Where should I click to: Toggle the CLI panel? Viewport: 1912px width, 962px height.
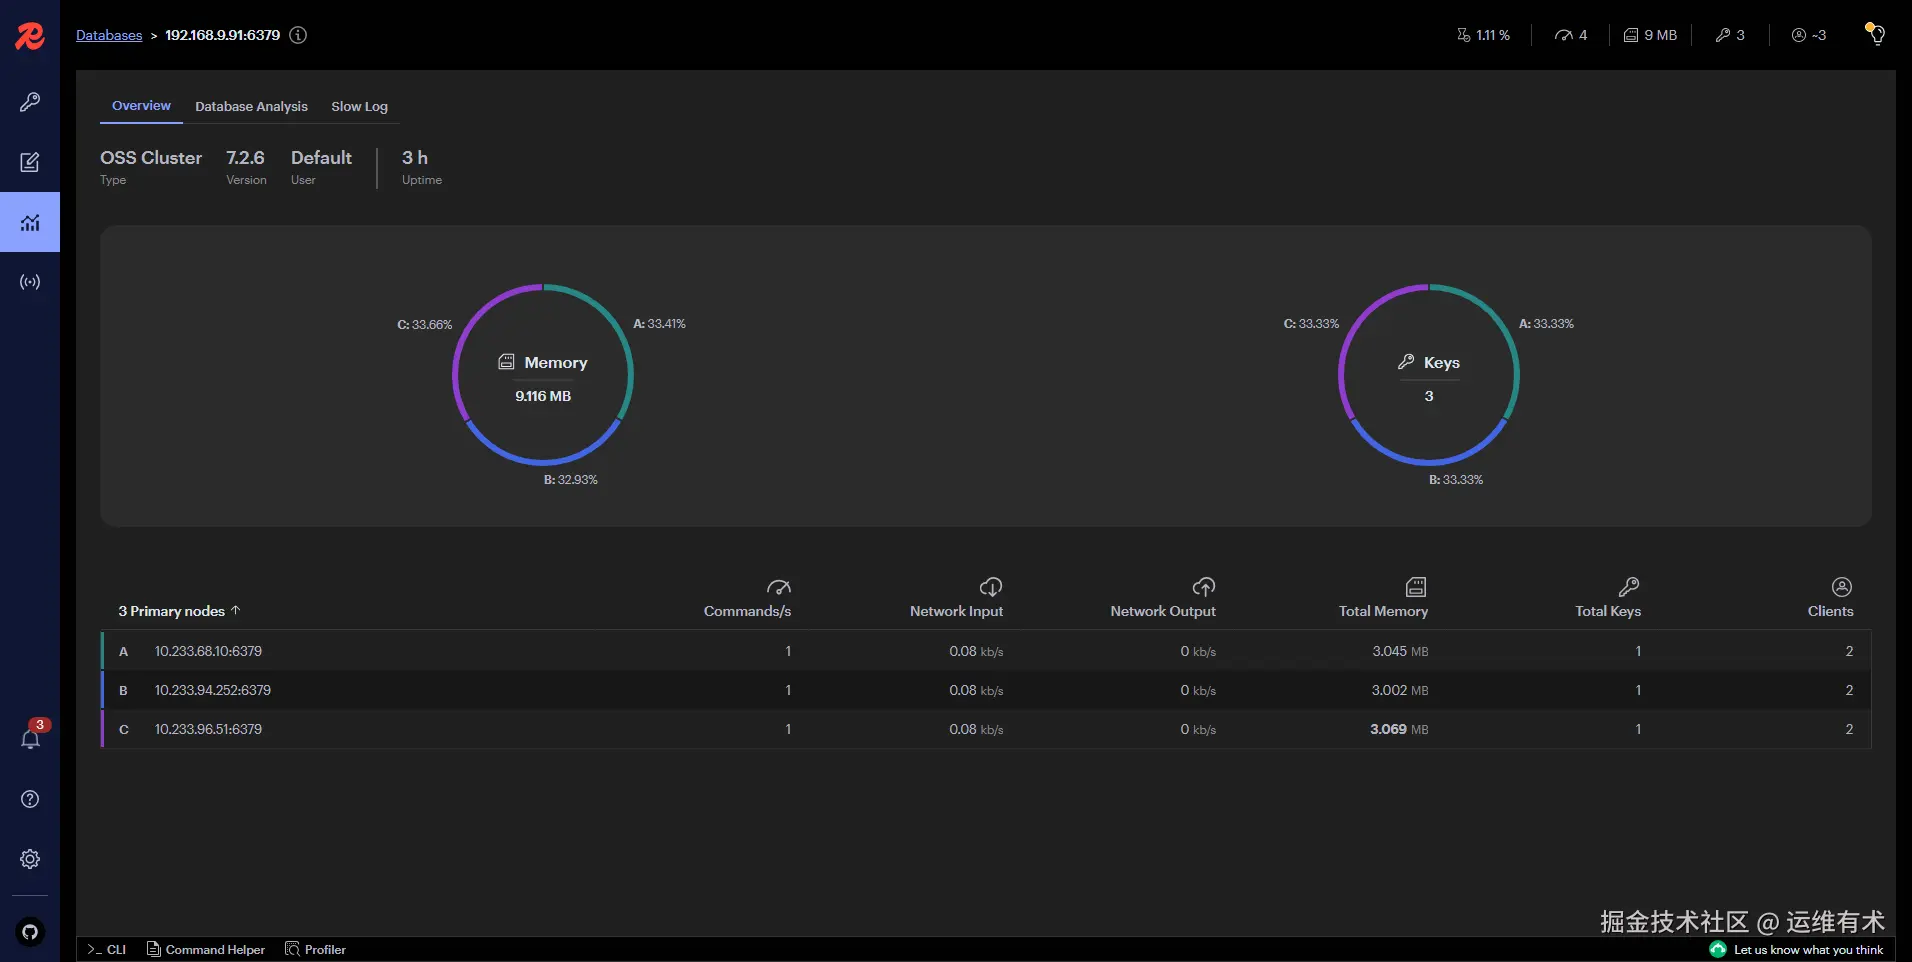click(107, 949)
